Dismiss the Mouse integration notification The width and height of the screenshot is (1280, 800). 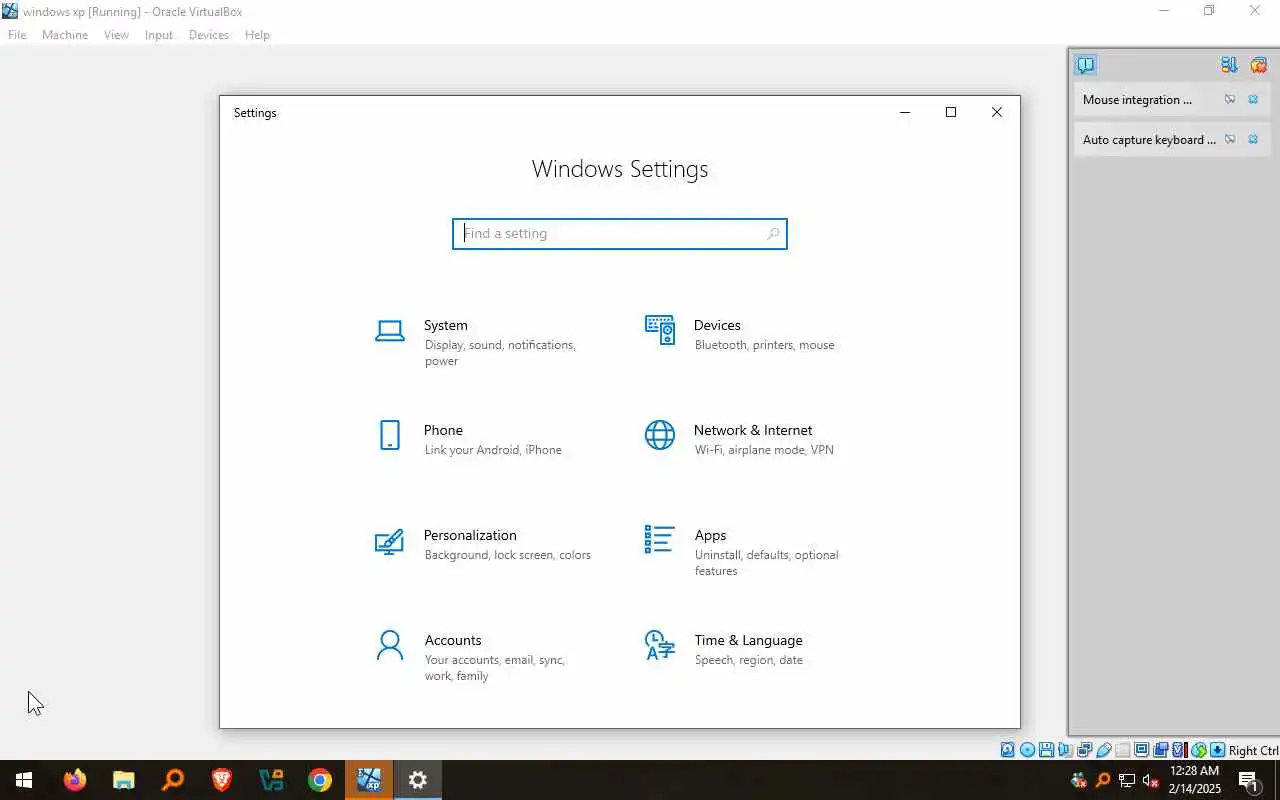click(1253, 99)
